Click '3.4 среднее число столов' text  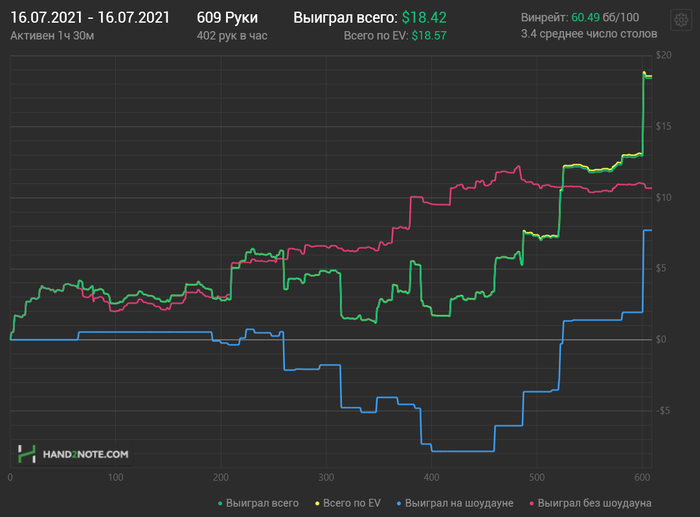589,34
